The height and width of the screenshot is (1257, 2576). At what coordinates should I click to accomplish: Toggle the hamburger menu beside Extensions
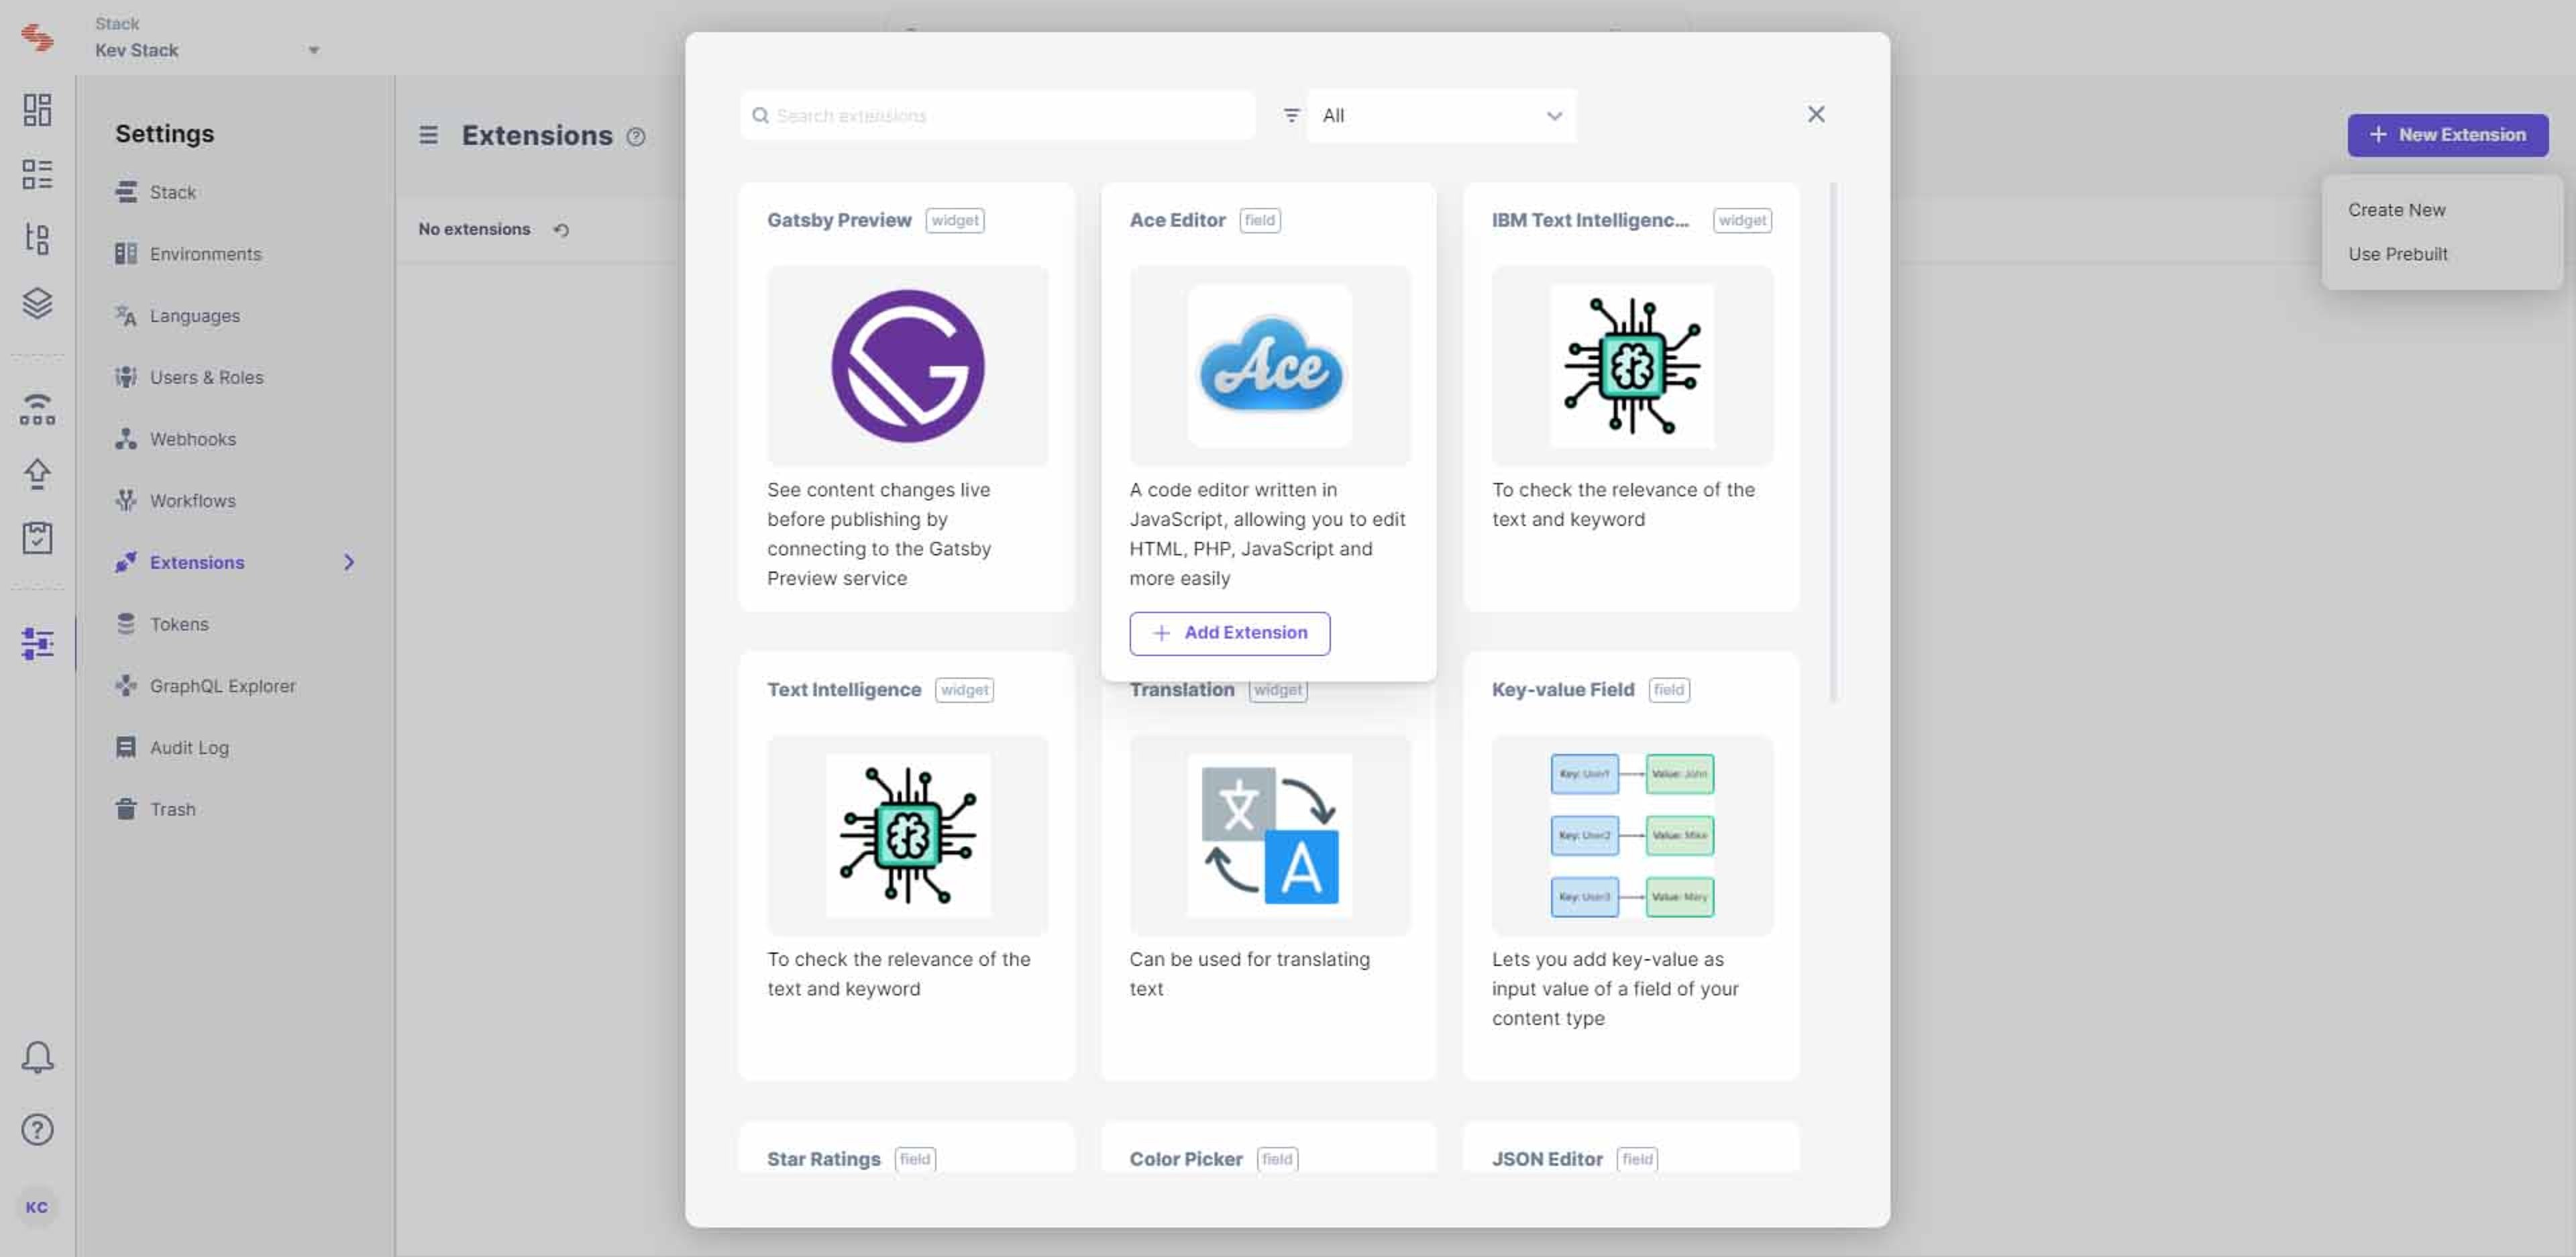(428, 135)
